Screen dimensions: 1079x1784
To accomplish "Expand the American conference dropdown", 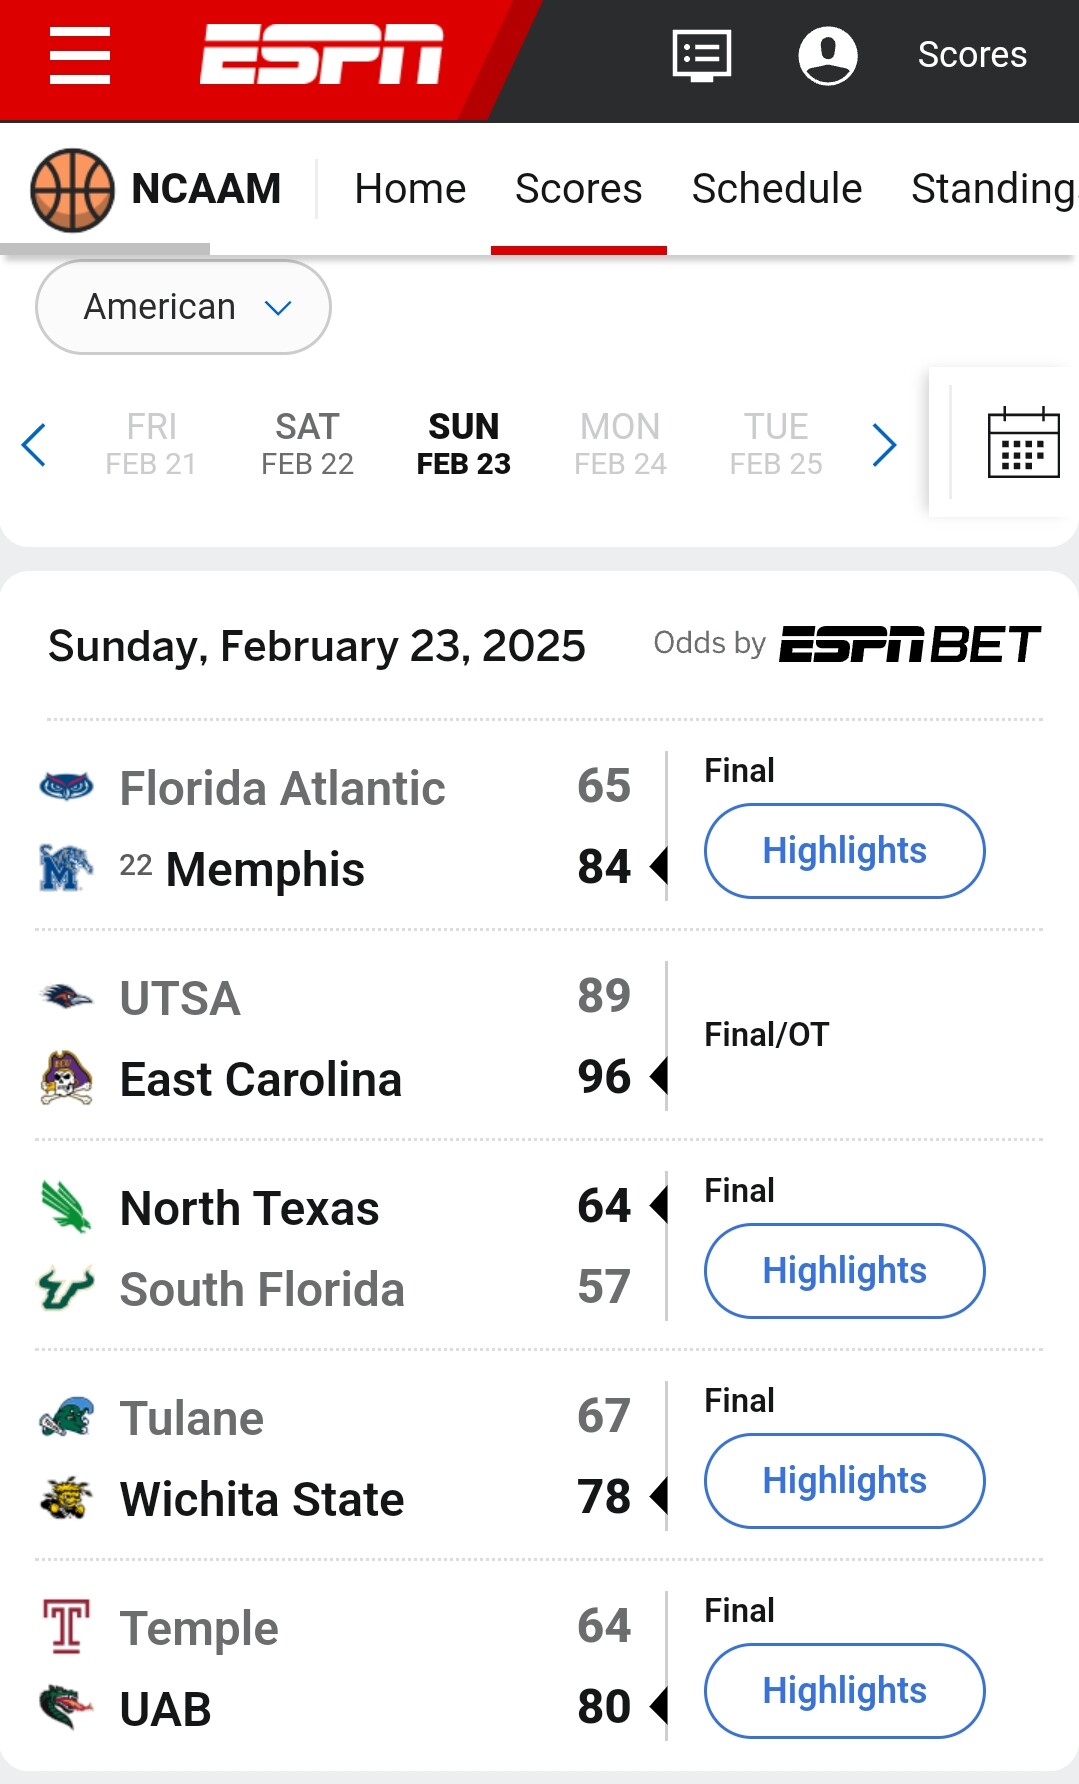I will (x=183, y=307).
